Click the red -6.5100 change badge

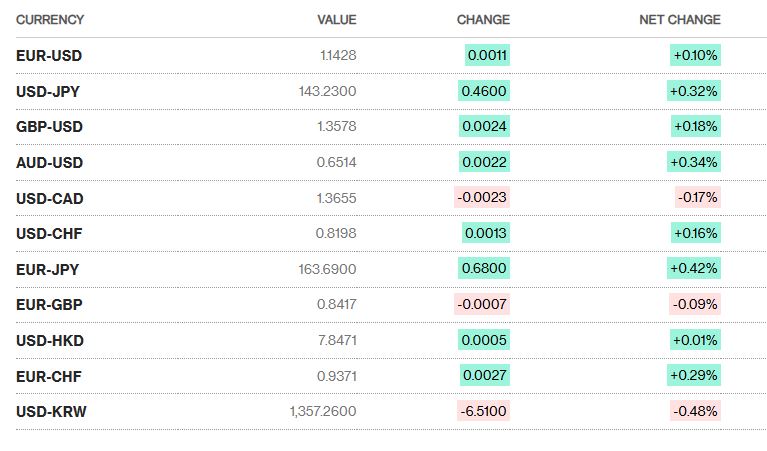coord(482,412)
